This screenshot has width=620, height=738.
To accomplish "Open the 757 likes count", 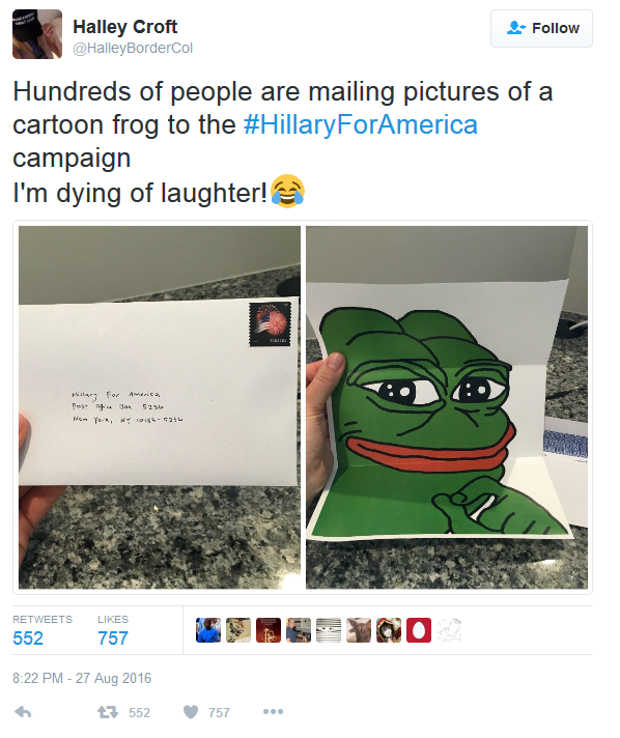I will 113,638.
